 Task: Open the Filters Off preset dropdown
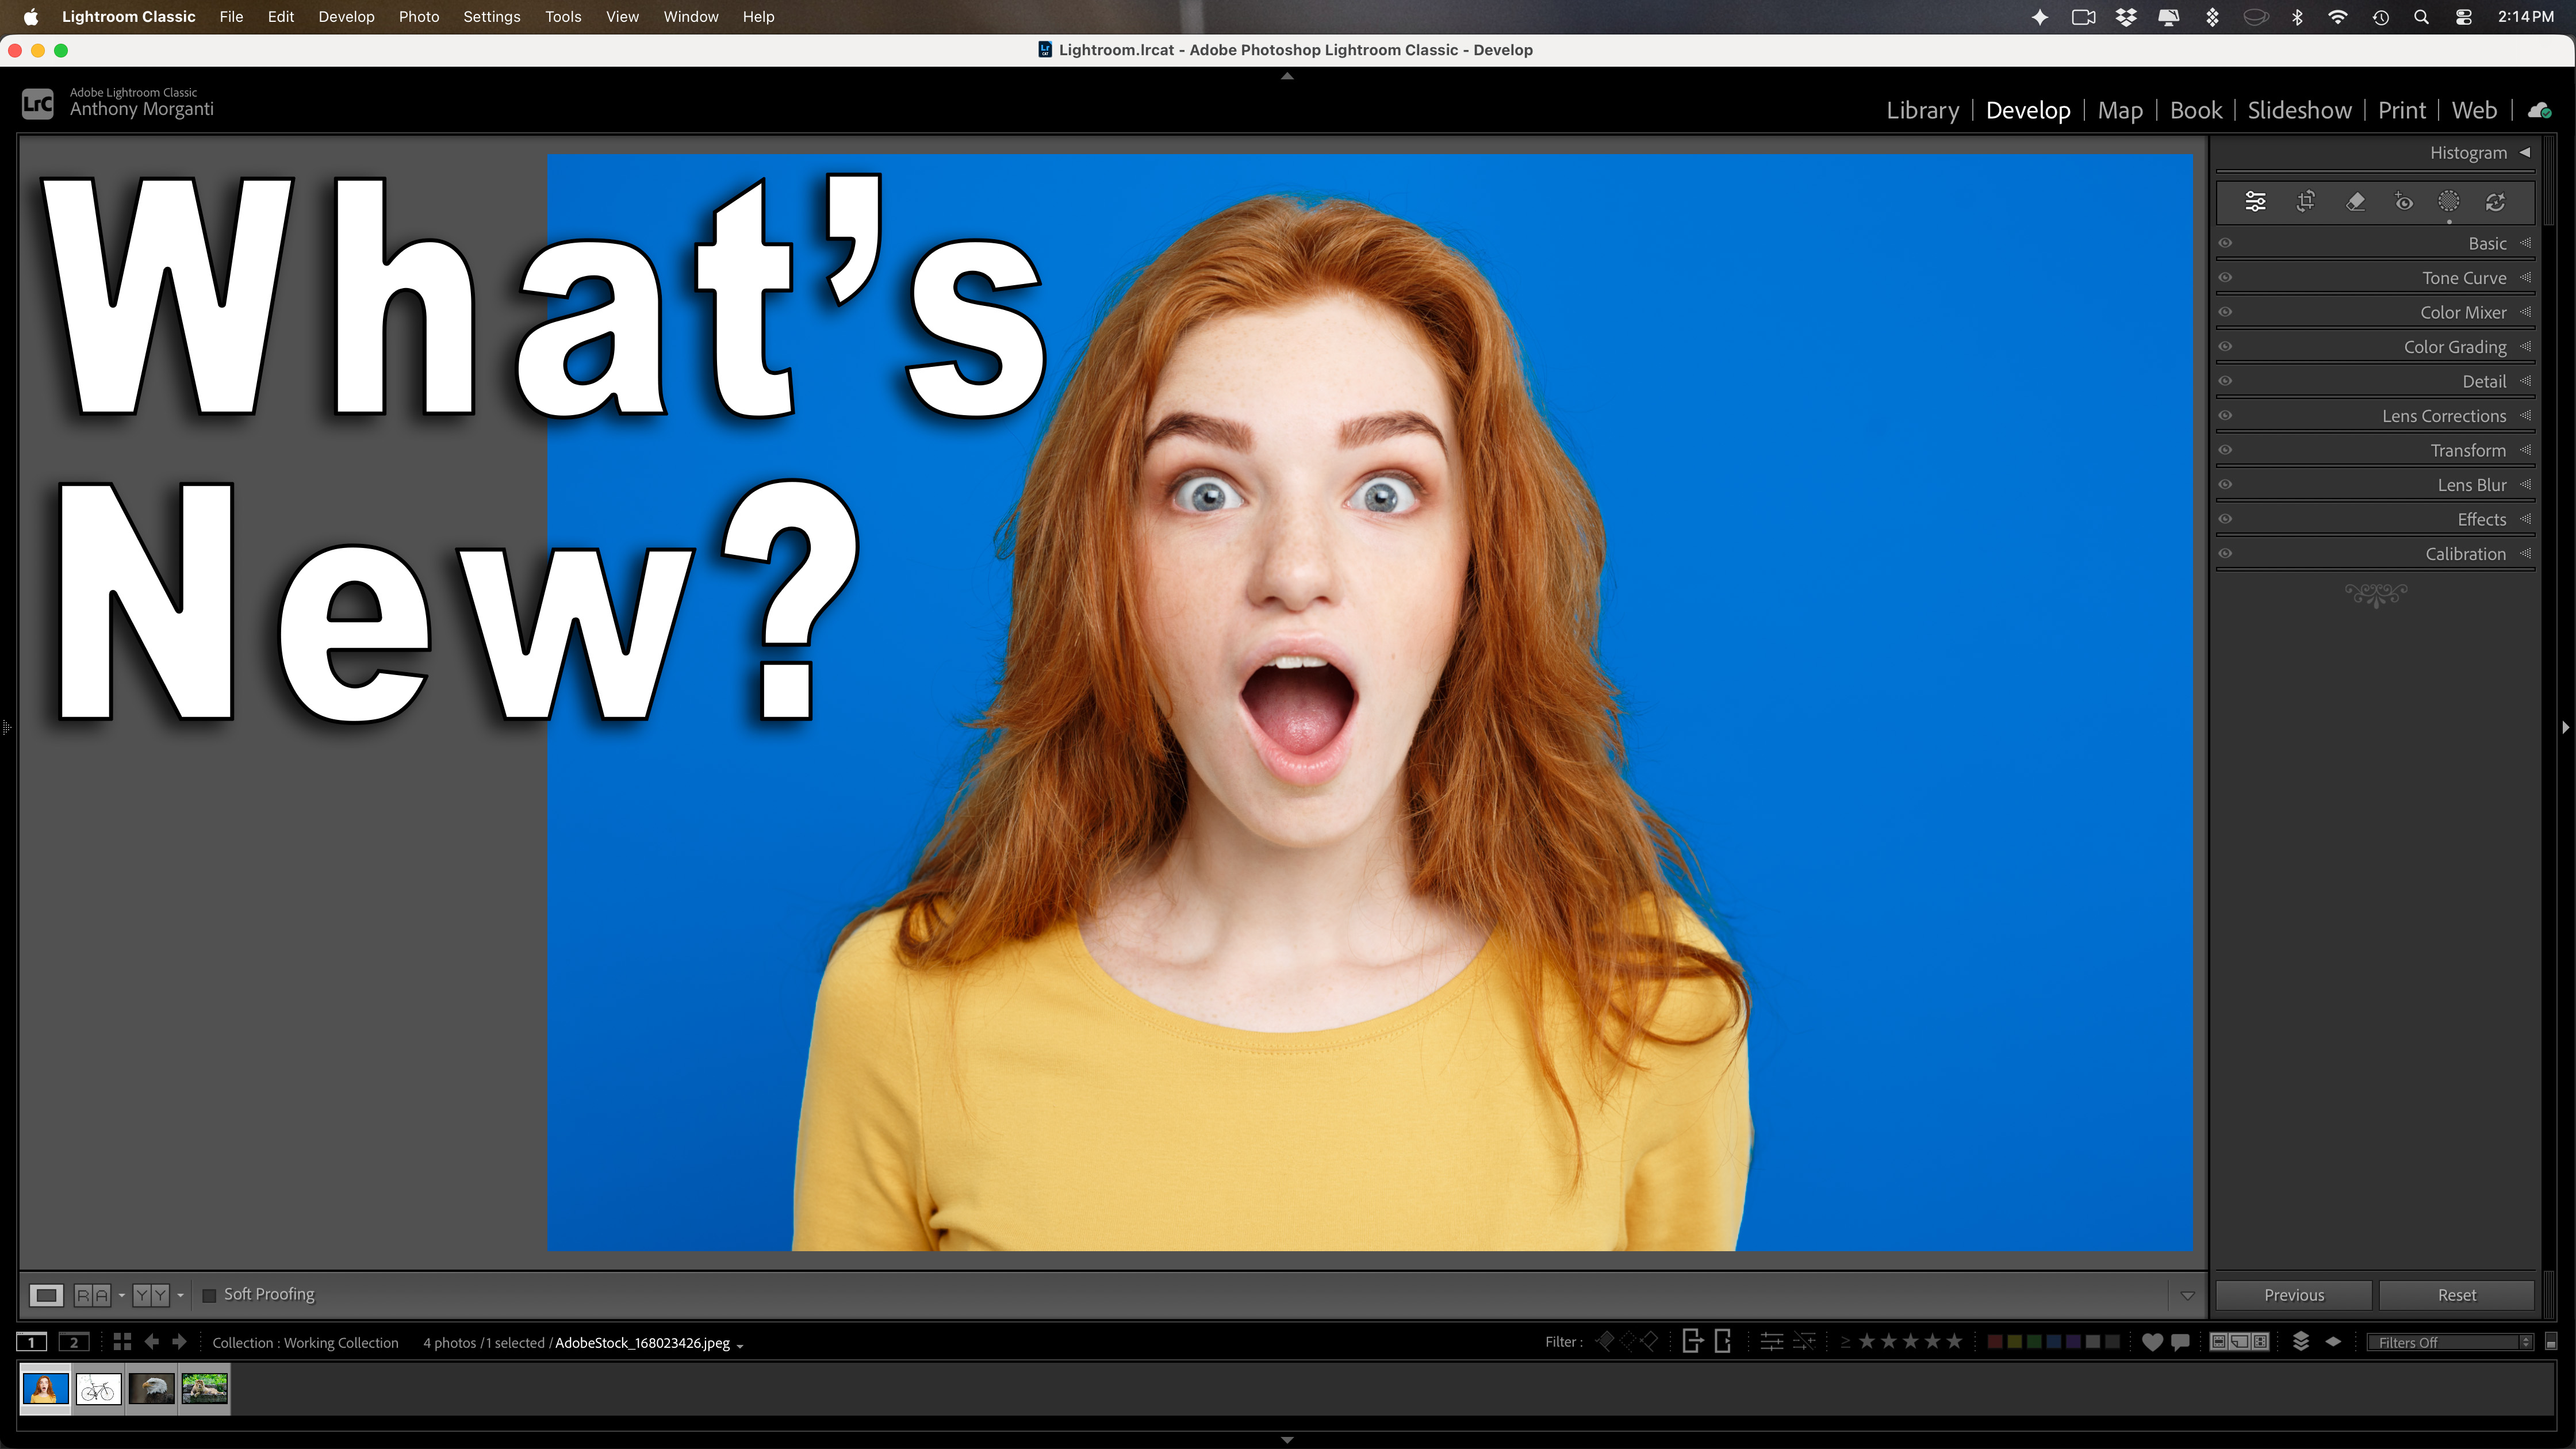pyautogui.click(x=2450, y=1342)
